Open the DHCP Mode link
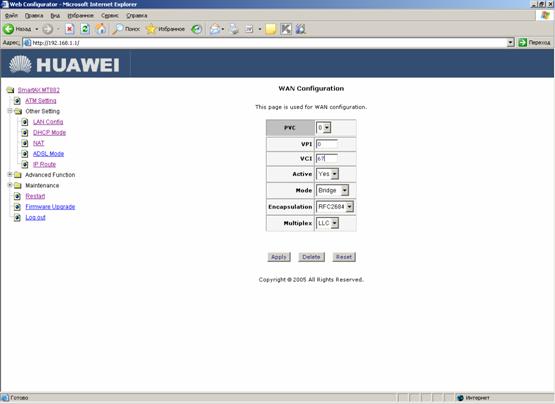 click(49, 132)
